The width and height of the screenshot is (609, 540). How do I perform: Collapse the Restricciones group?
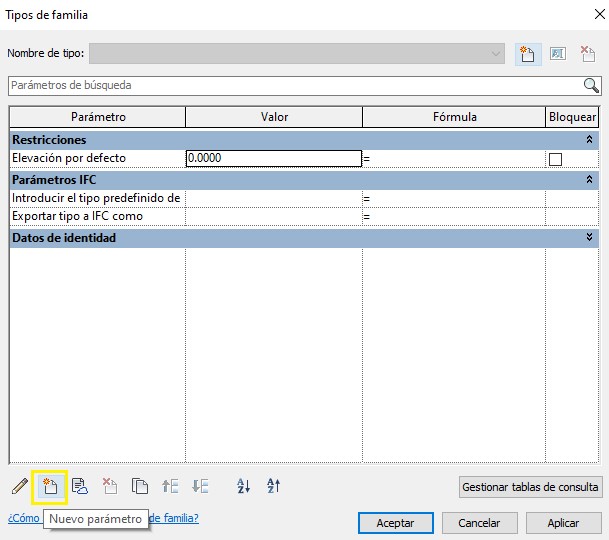(x=589, y=140)
